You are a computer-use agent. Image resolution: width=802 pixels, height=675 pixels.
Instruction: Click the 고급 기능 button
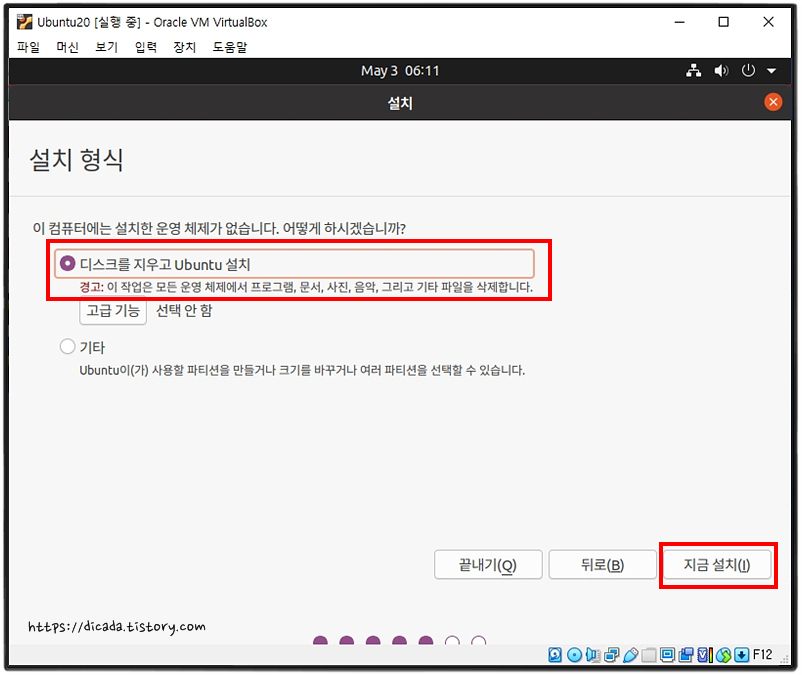point(113,310)
